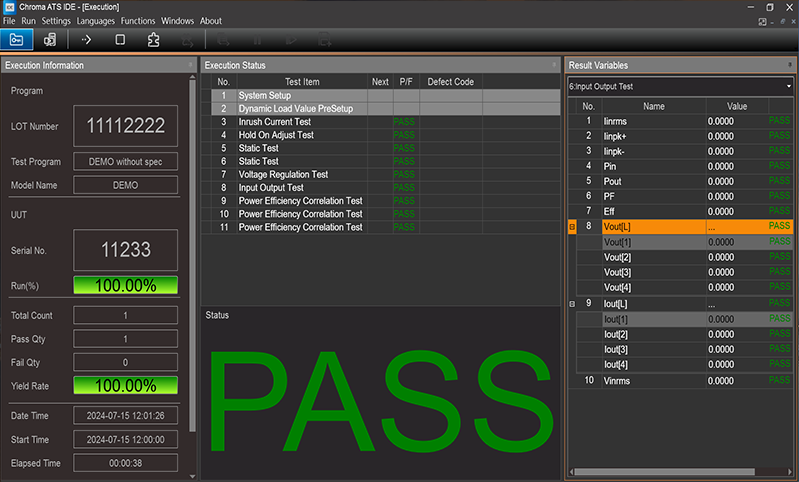Open the Settings menu
This screenshot has height=482, width=799.
coord(56,21)
